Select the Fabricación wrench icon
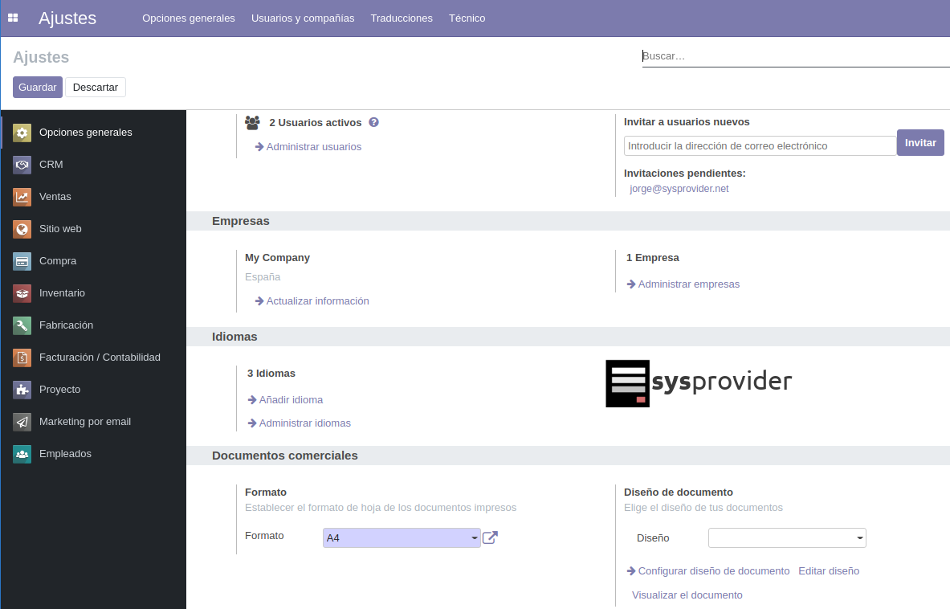 click(x=22, y=325)
